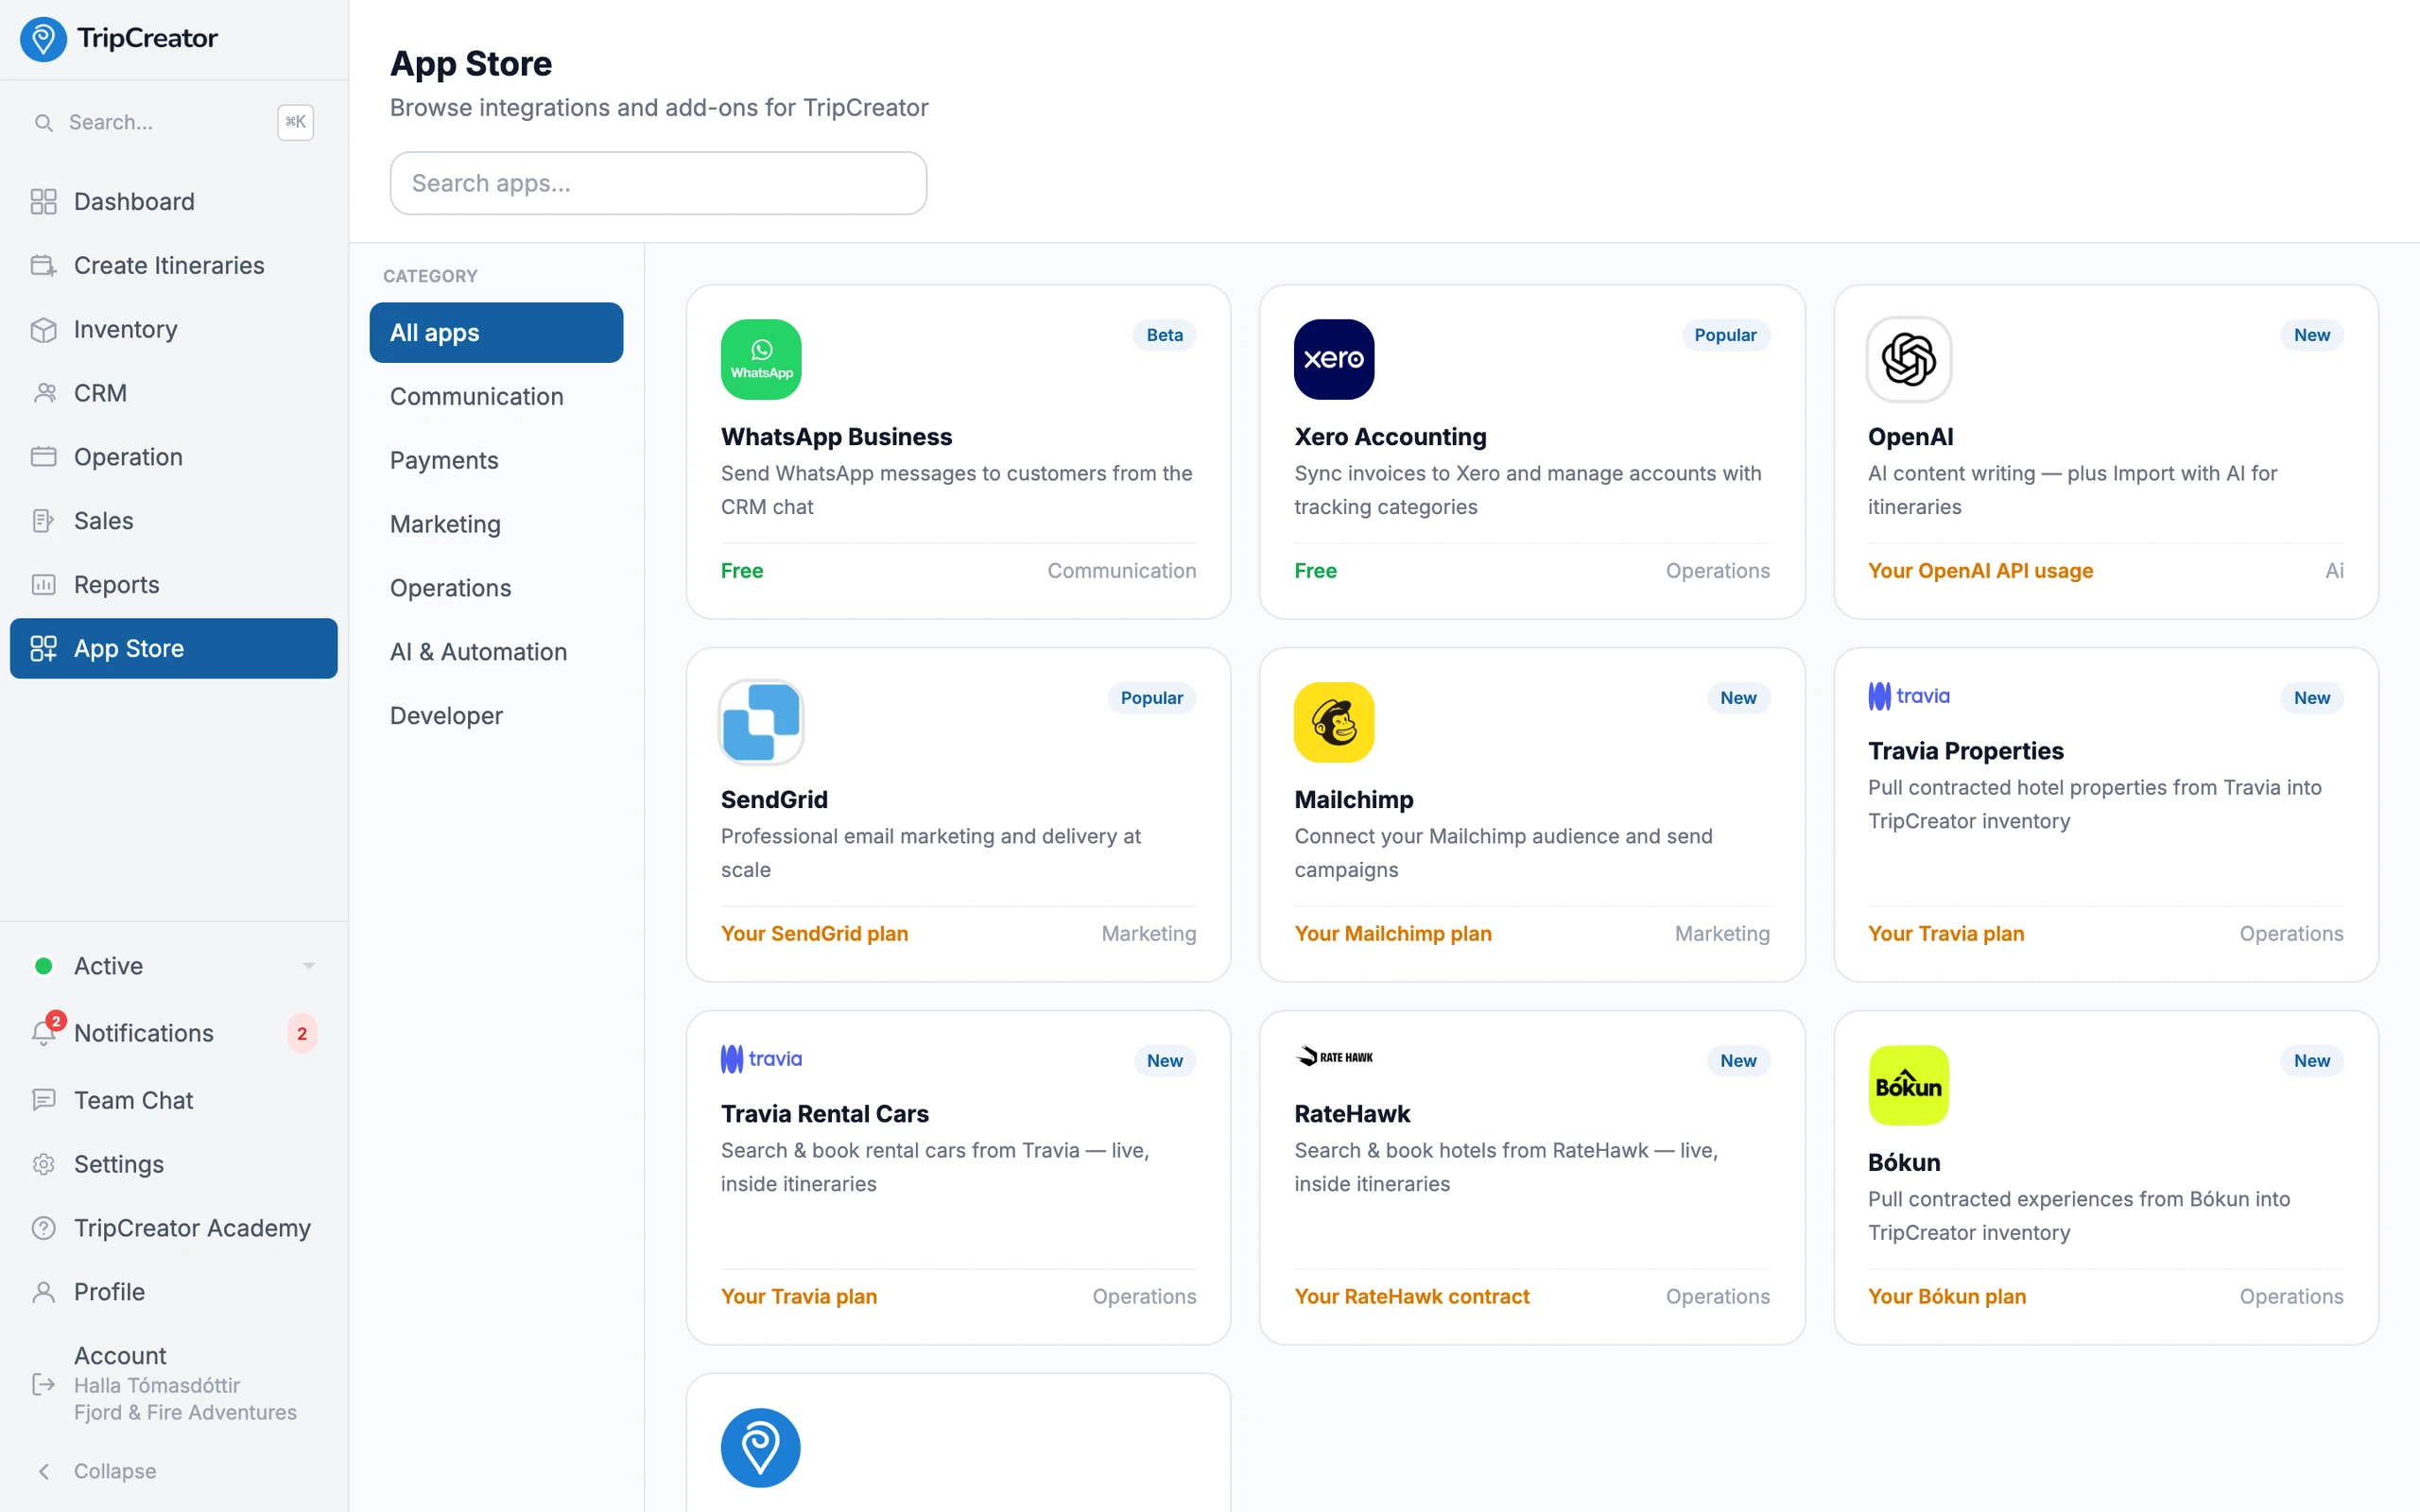Screen dimensions: 2420x1512
Task: Open the Dashboard grid icon
Action: (43, 201)
